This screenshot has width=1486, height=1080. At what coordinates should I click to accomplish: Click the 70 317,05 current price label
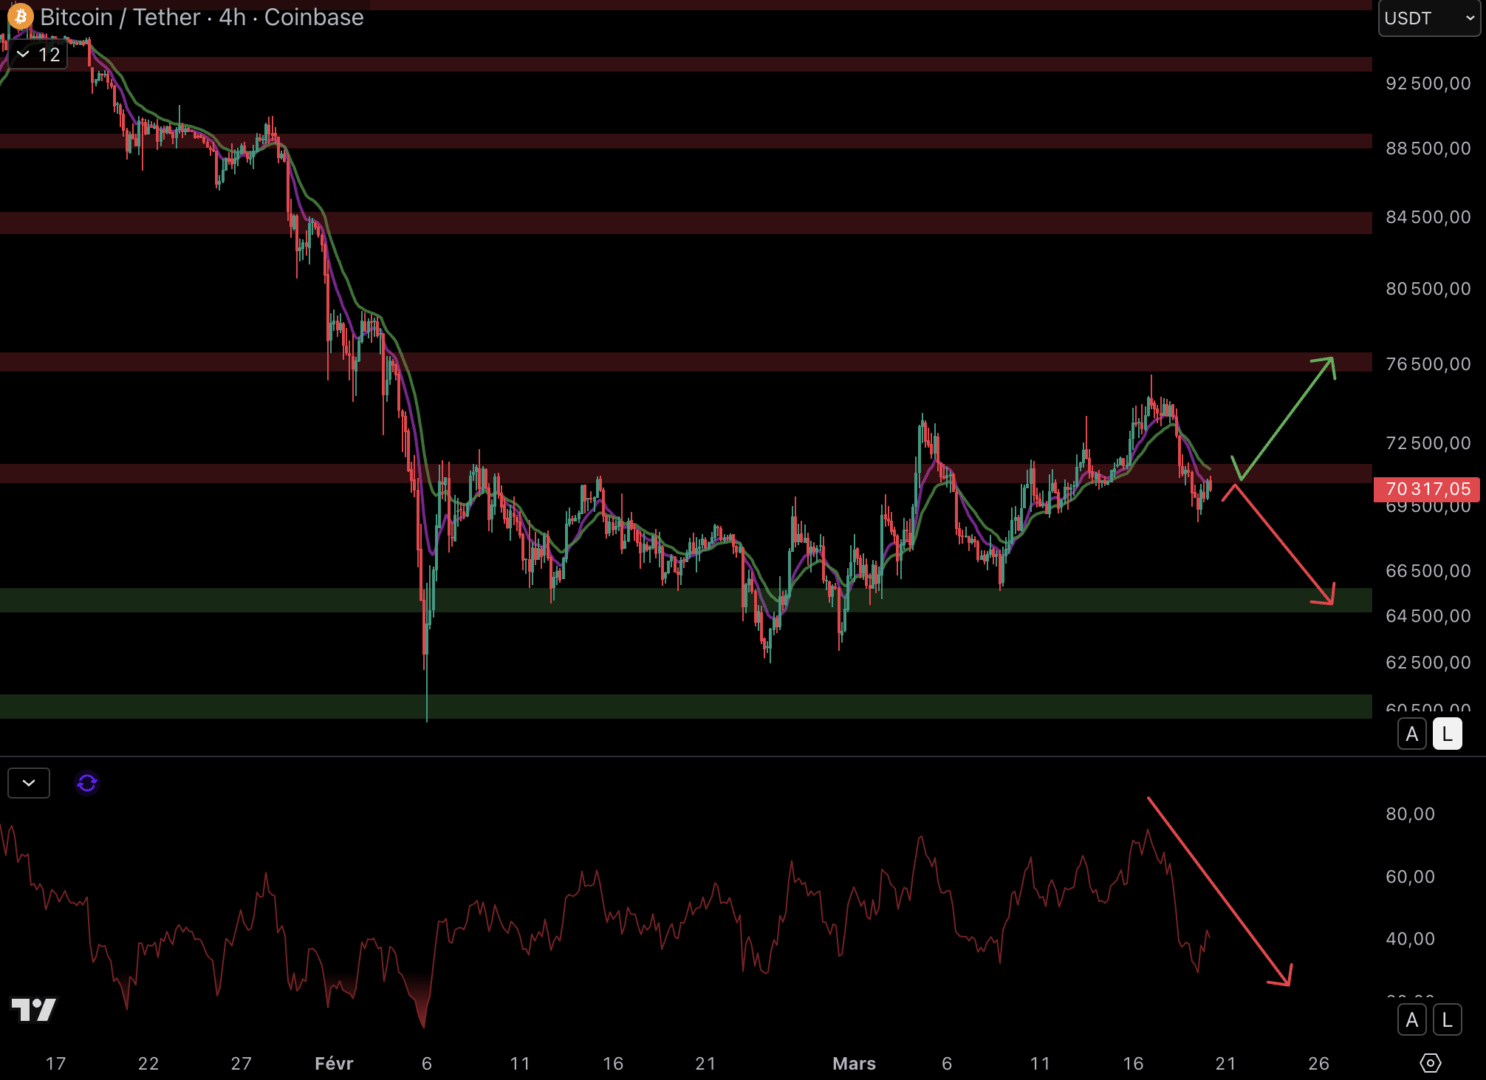pyautogui.click(x=1427, y=489)
